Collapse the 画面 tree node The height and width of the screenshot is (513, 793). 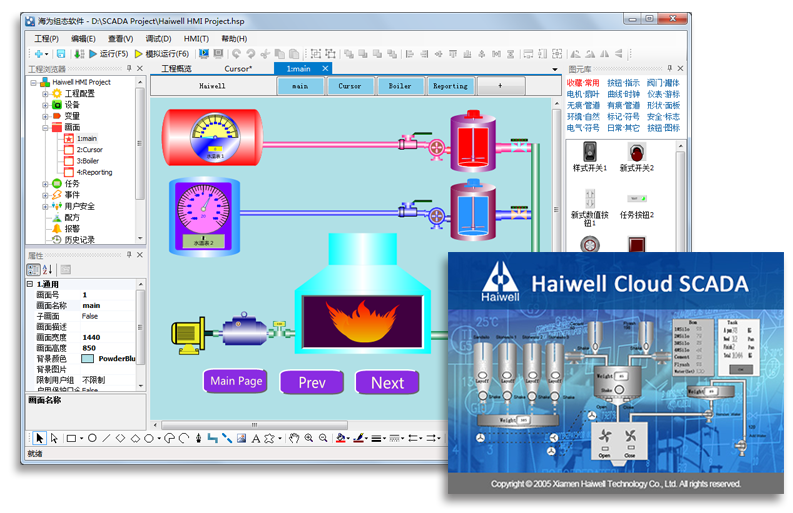click(45, 128)
